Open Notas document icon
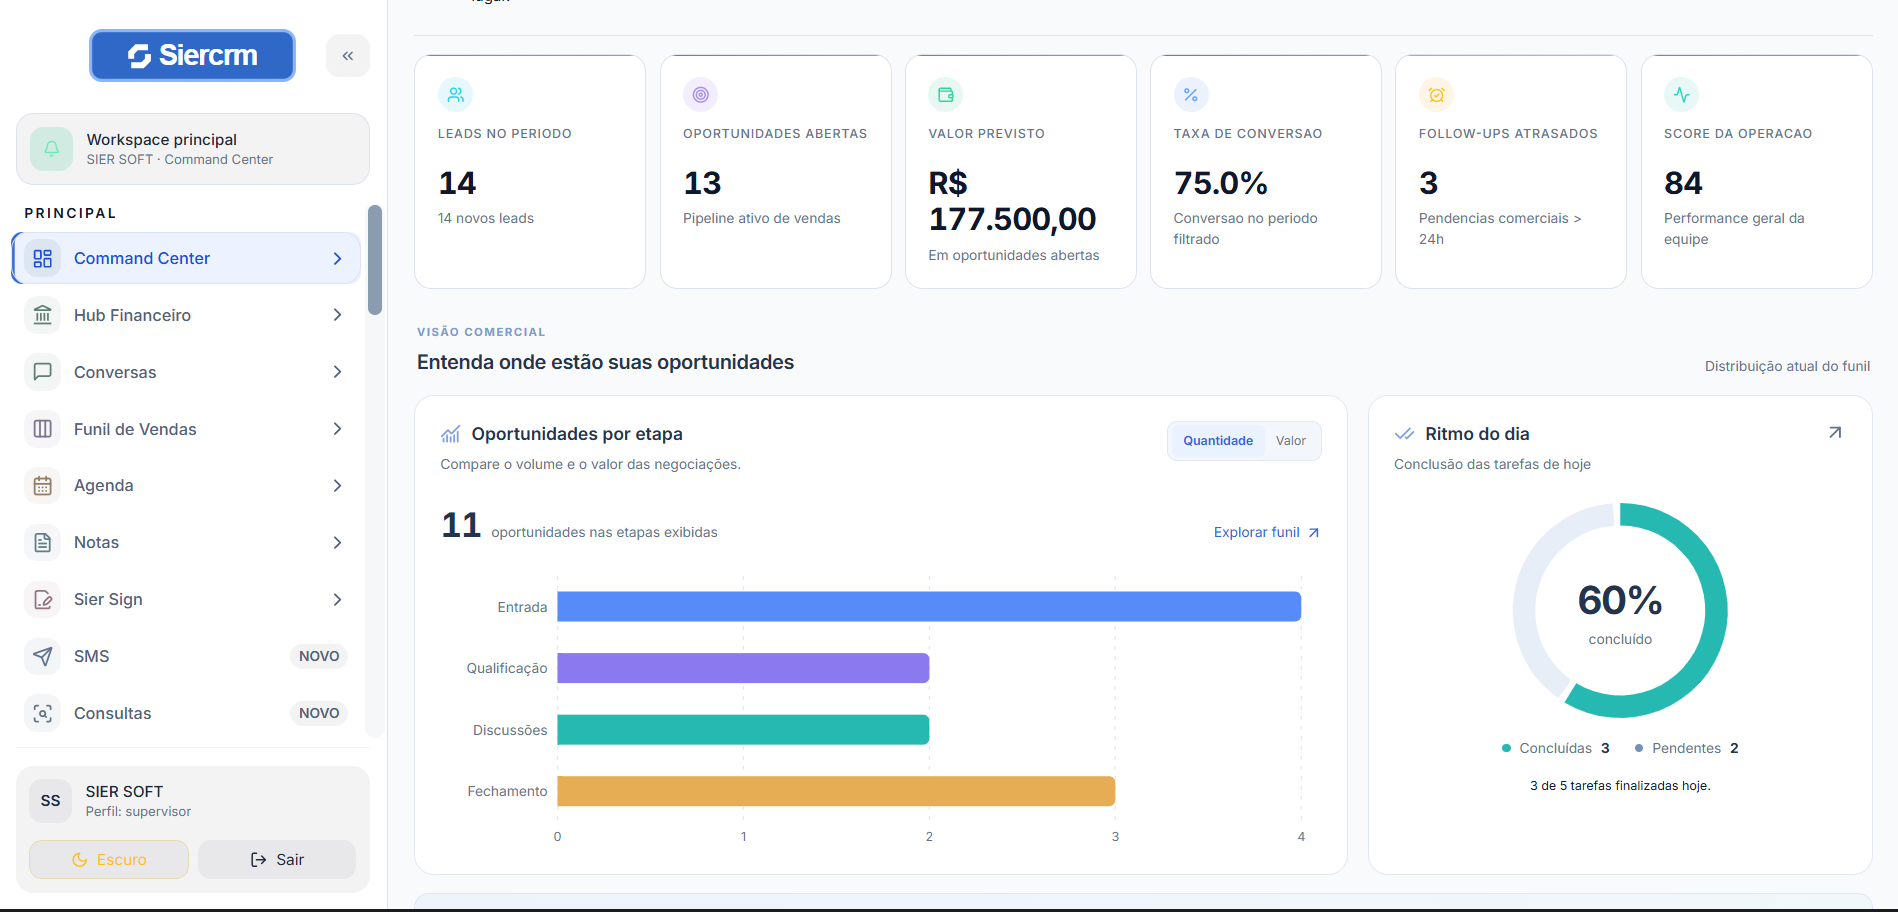The height and width of the screenshot is (912, 1898). [x=42, y=543]
